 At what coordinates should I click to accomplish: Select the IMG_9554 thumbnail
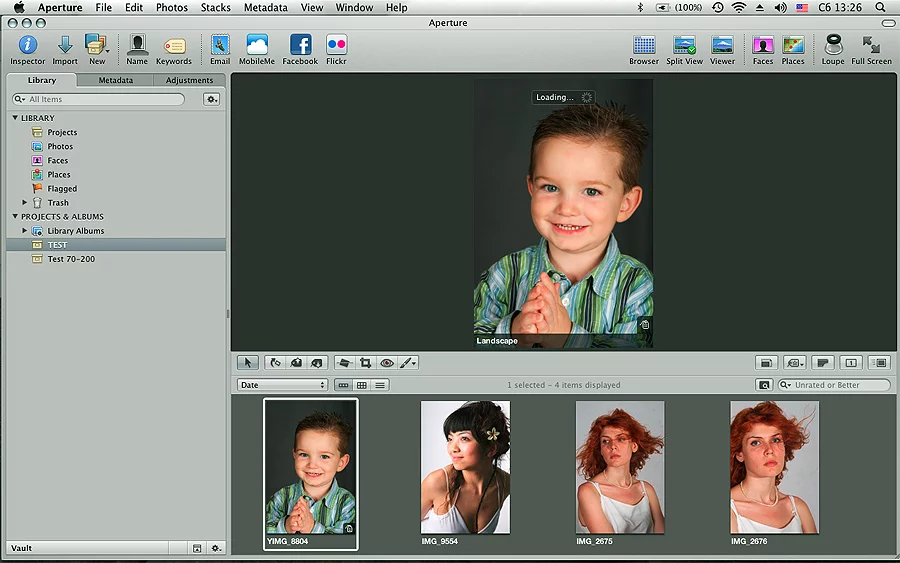[x=465, y=467]
